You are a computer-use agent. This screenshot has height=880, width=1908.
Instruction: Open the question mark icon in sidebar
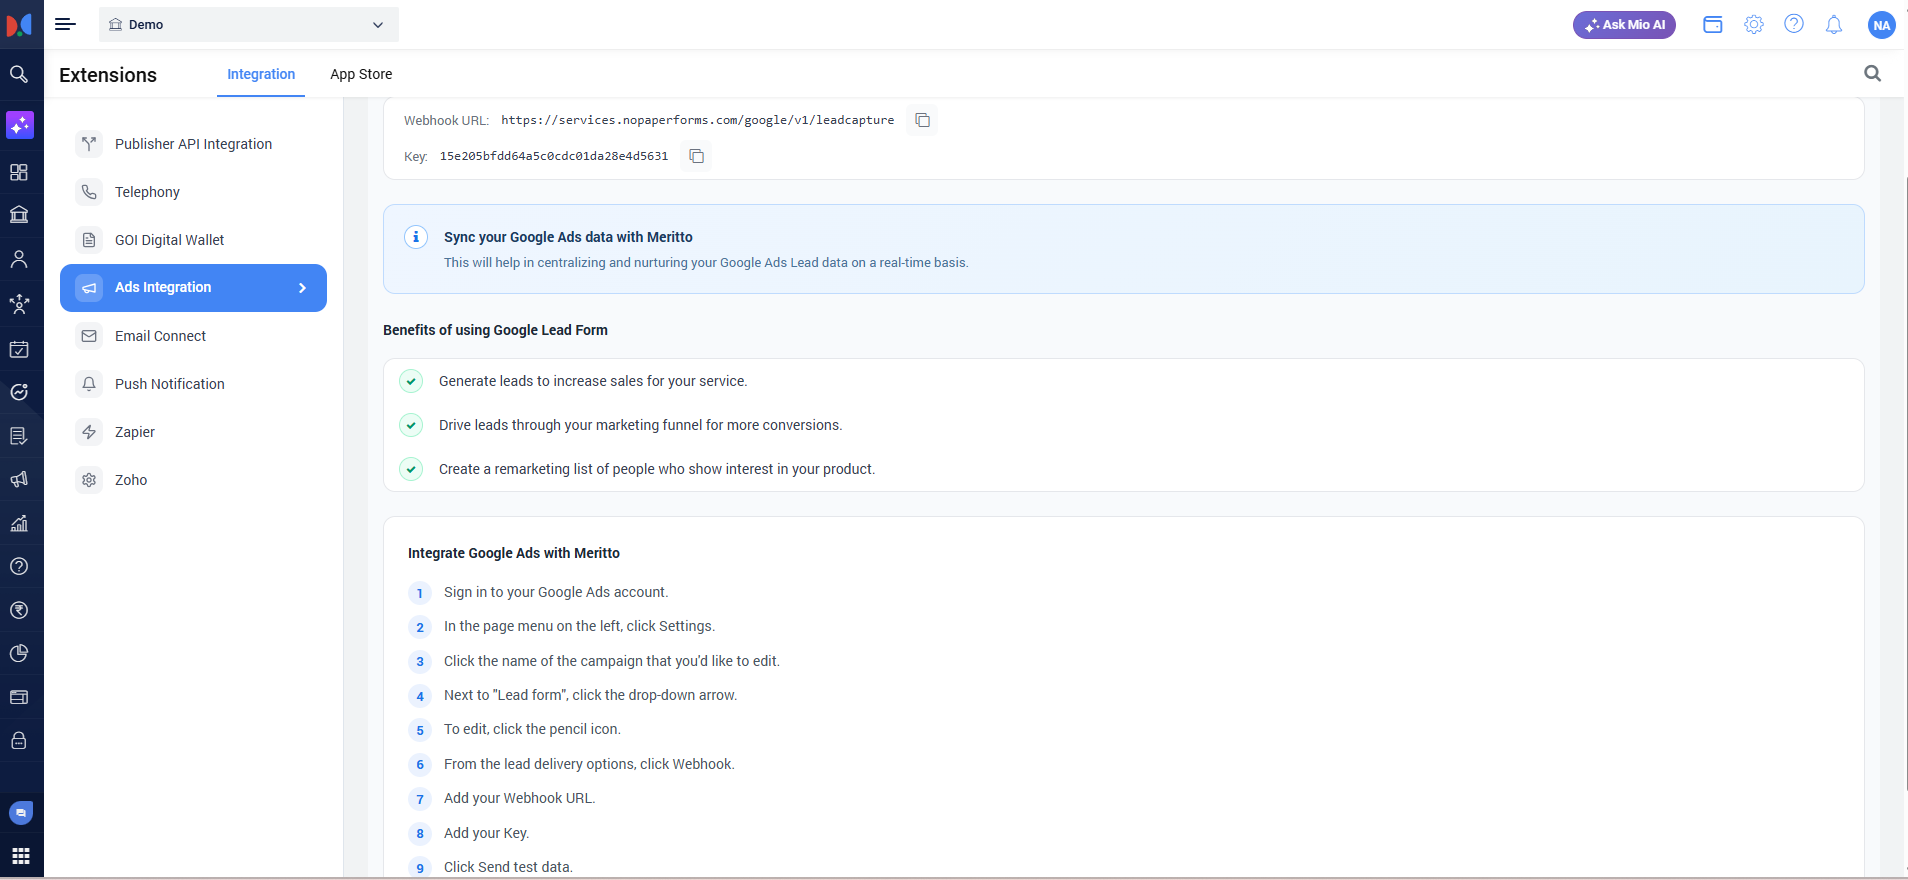click(x=19, y=566)
